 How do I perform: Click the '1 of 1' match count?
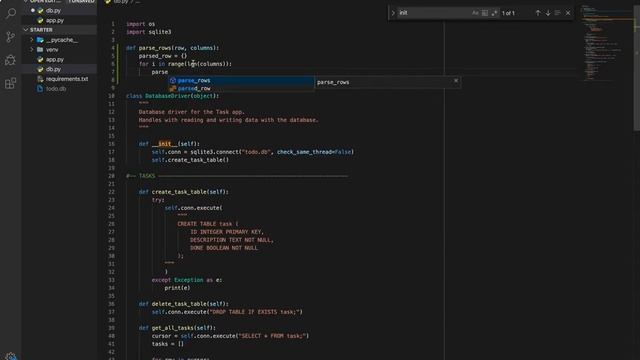tap(508, 13)
